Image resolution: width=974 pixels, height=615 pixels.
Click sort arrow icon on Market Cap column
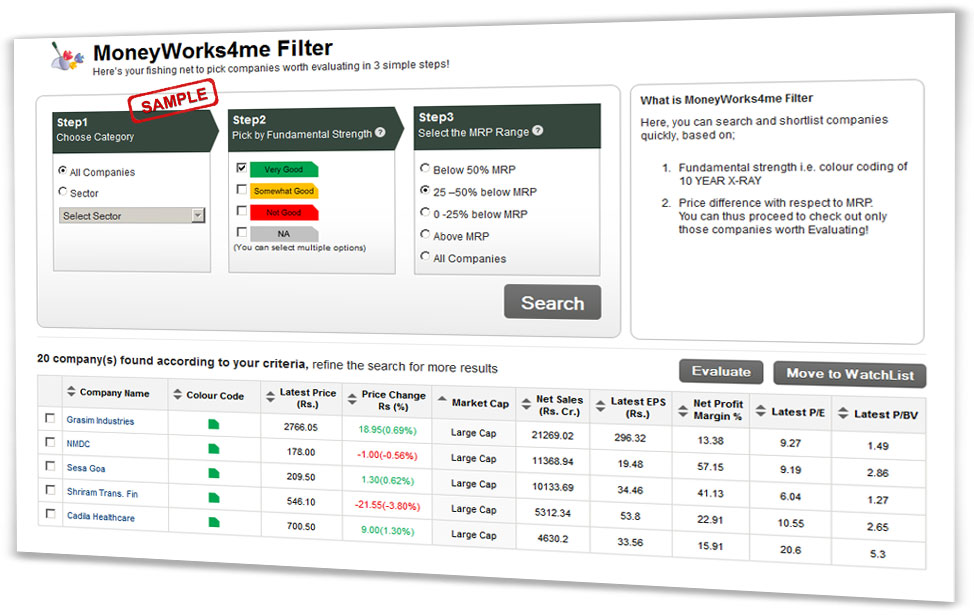pos(443,403)
